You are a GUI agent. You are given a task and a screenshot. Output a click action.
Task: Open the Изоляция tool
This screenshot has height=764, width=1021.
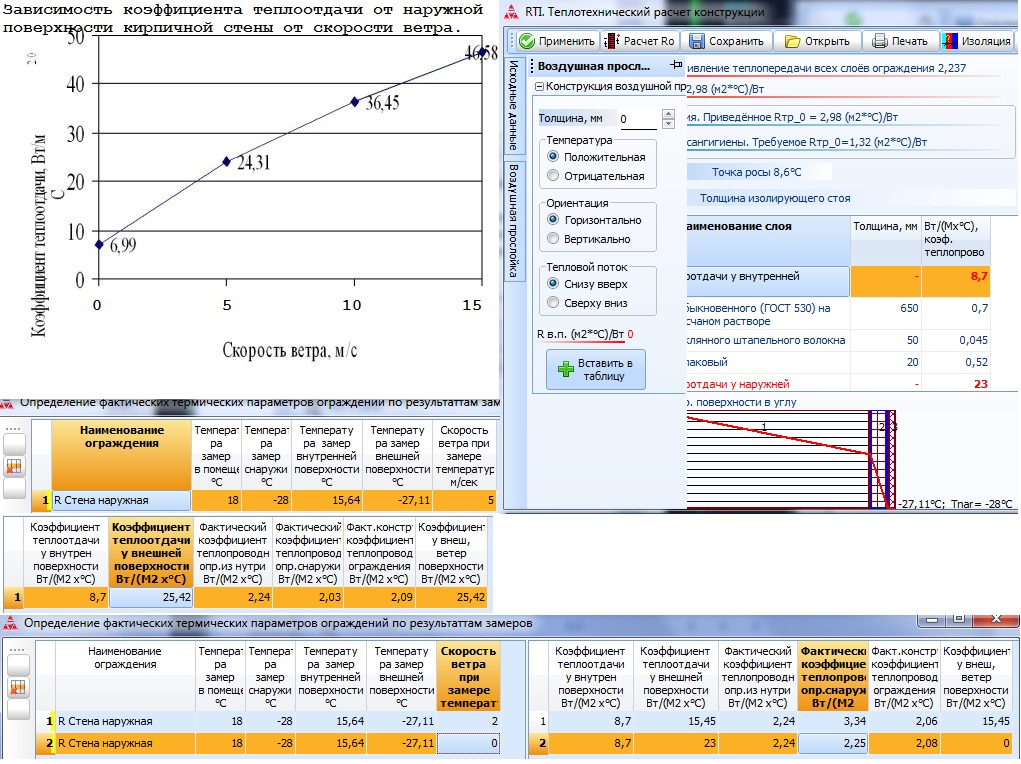pos(978,41)
